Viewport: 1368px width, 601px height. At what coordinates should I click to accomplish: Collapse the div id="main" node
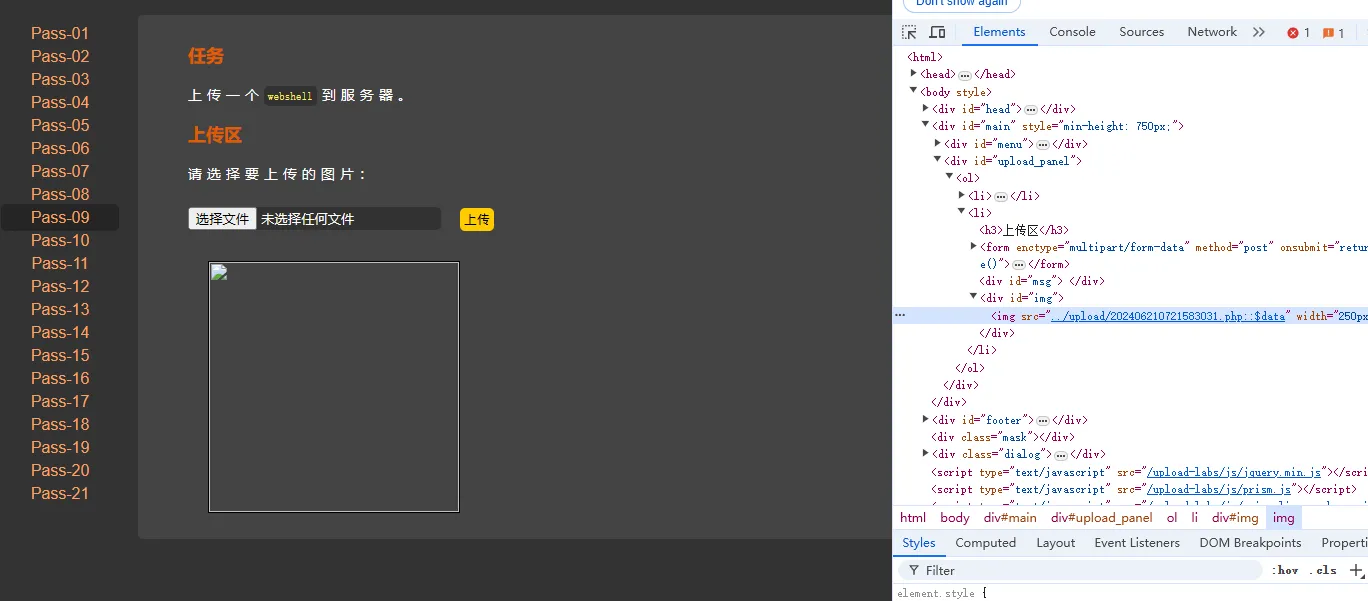point(926,125)
